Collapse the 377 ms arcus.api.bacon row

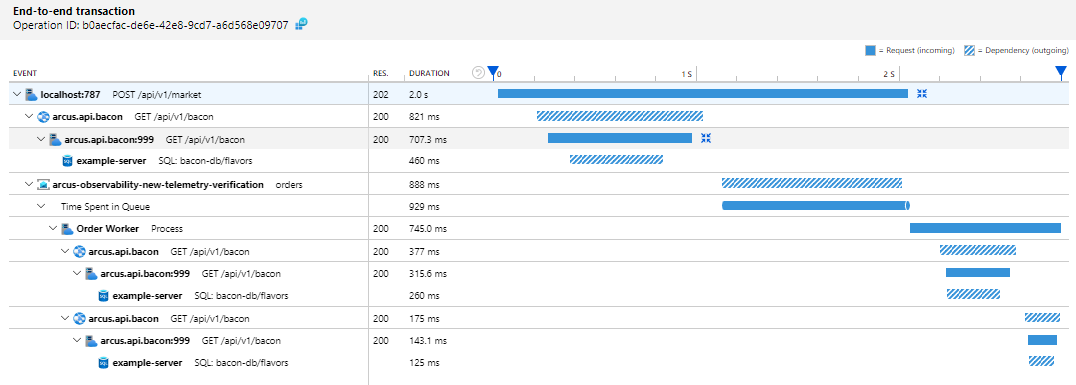(65, 251)
